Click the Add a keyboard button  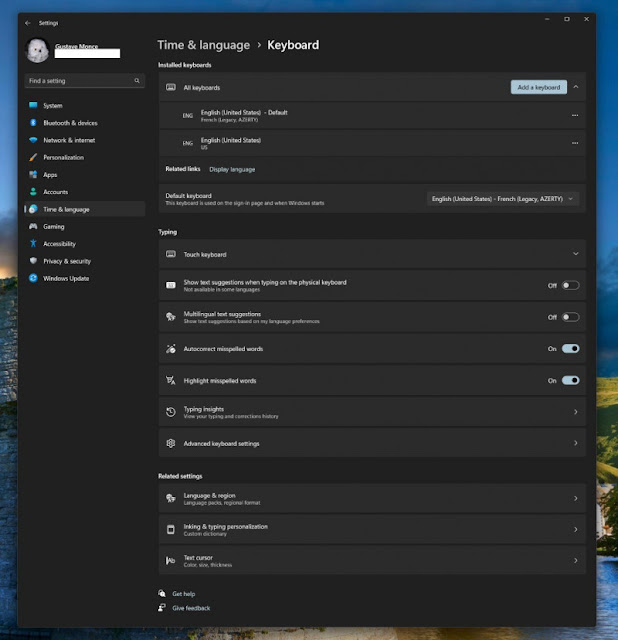(538, 87)
